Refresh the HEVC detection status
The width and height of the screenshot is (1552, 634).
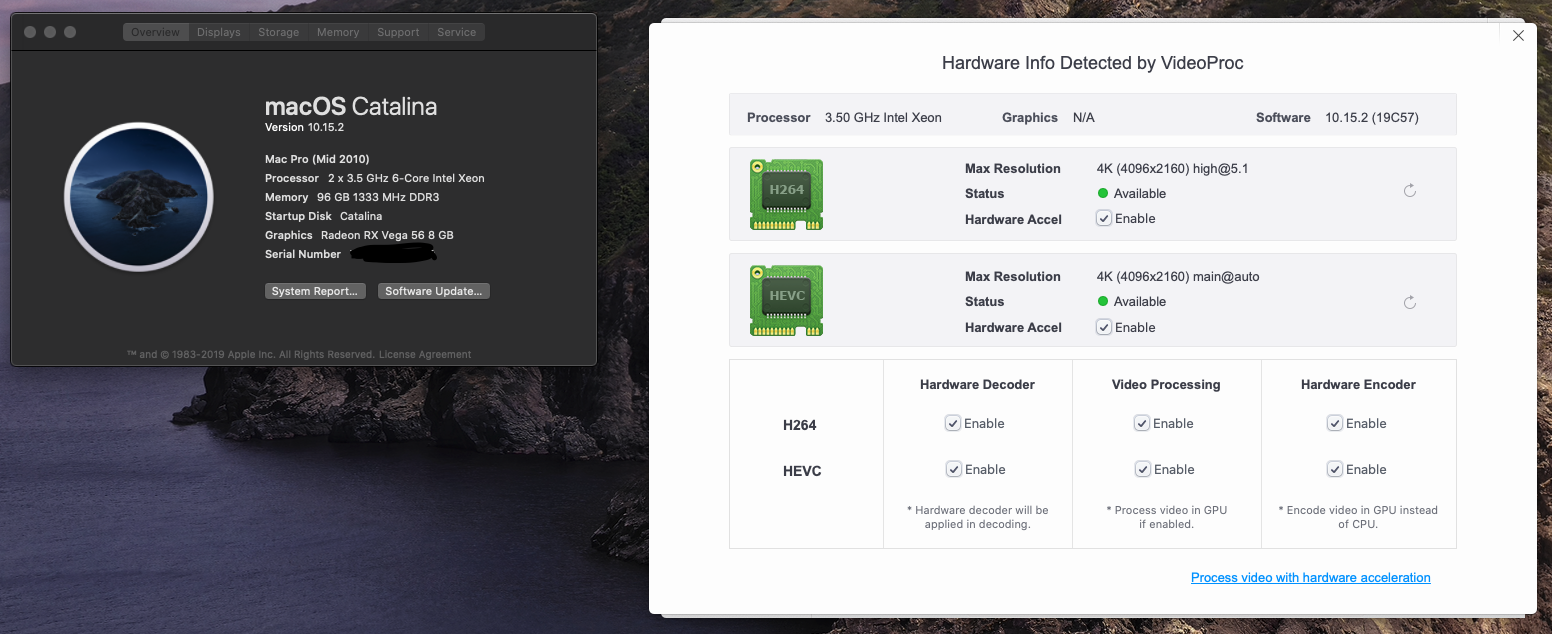[x=1410, y=302]
